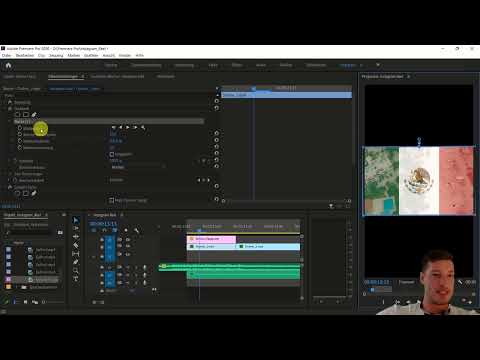Select the Slip tool
The image size is (480, 360).
[x=76, y=254]
